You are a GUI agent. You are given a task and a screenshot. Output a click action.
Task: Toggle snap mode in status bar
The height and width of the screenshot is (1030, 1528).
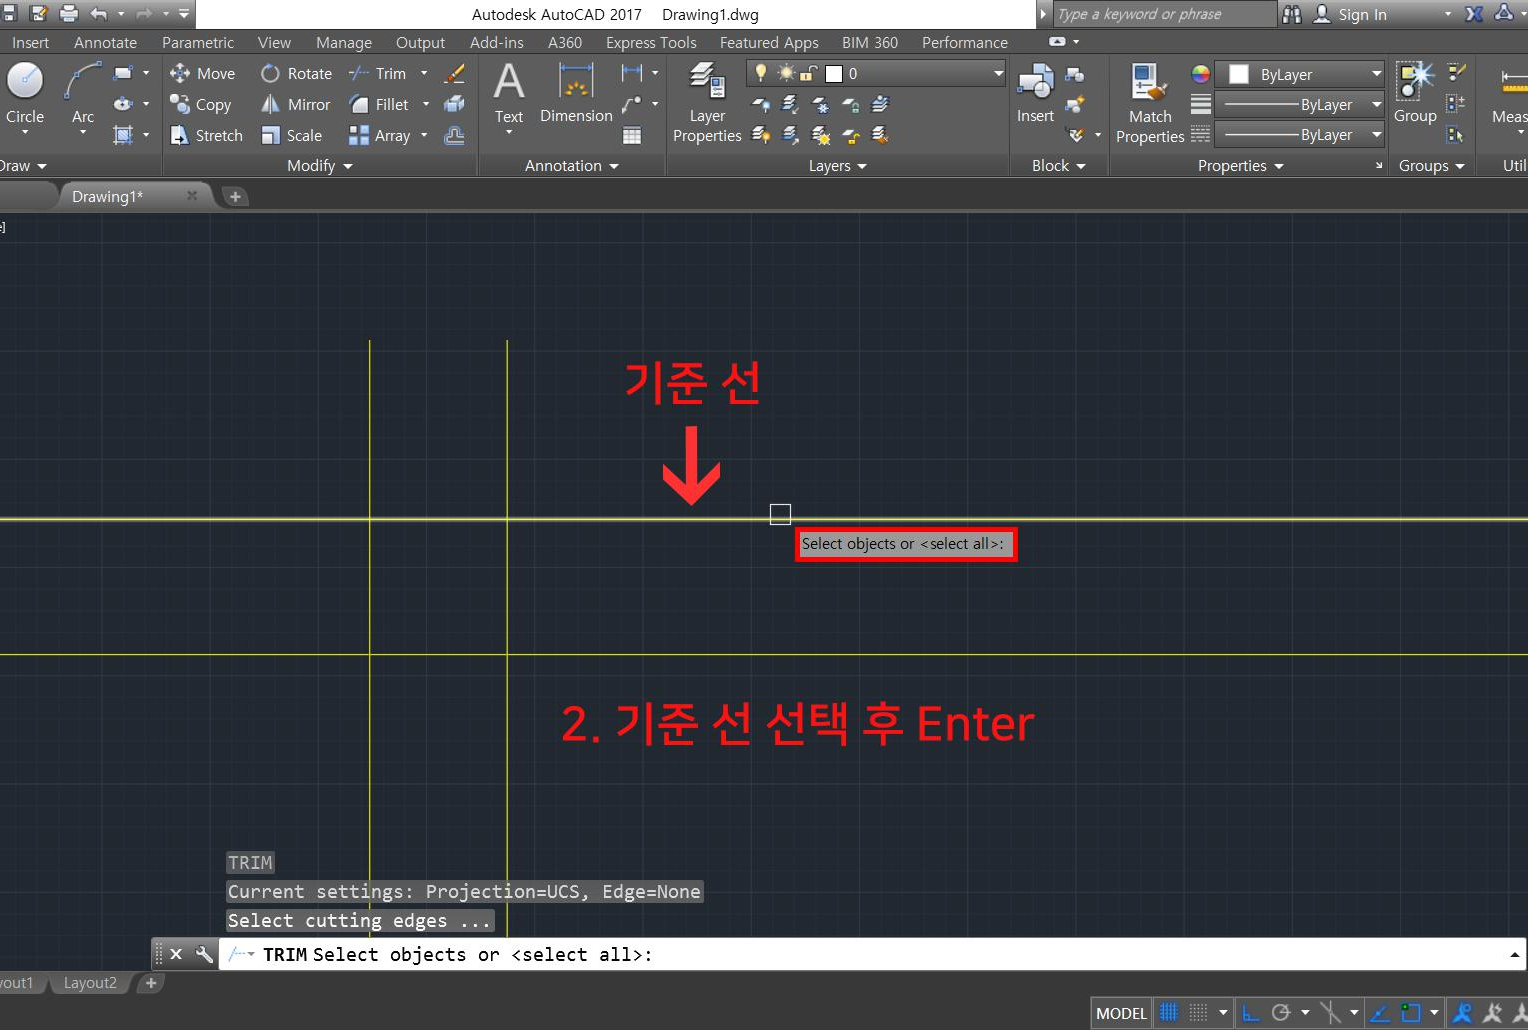click(x=1198, y=1013)
